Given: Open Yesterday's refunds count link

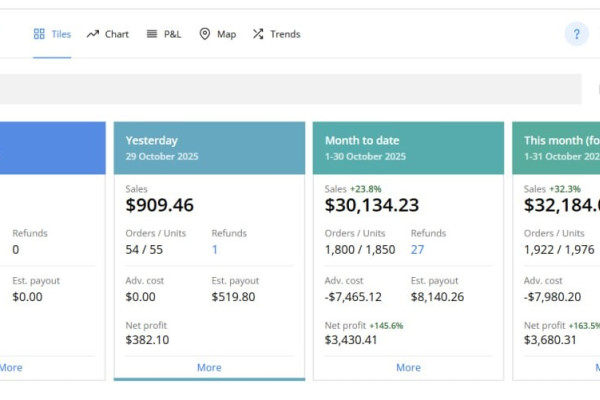Looking at the screenshot, I should click(215, 249).
